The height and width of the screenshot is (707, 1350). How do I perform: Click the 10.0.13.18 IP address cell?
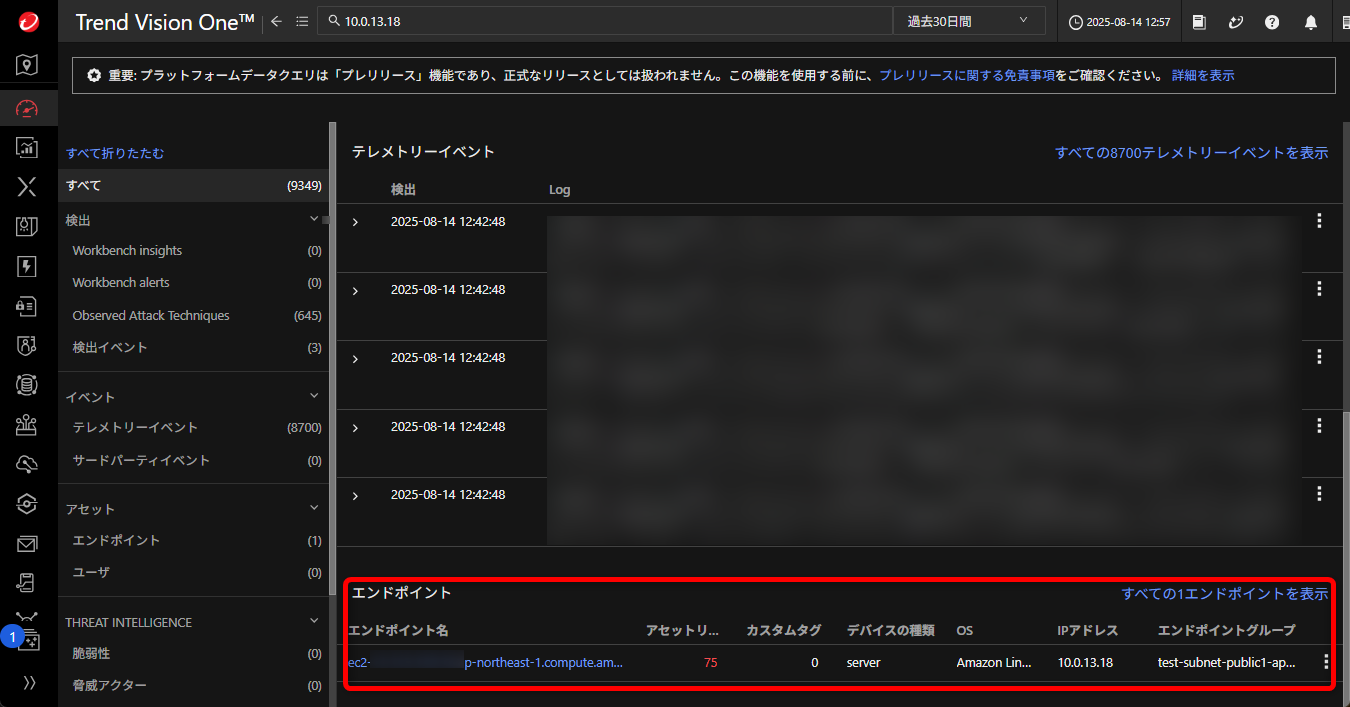click(x=1085, y=662)
